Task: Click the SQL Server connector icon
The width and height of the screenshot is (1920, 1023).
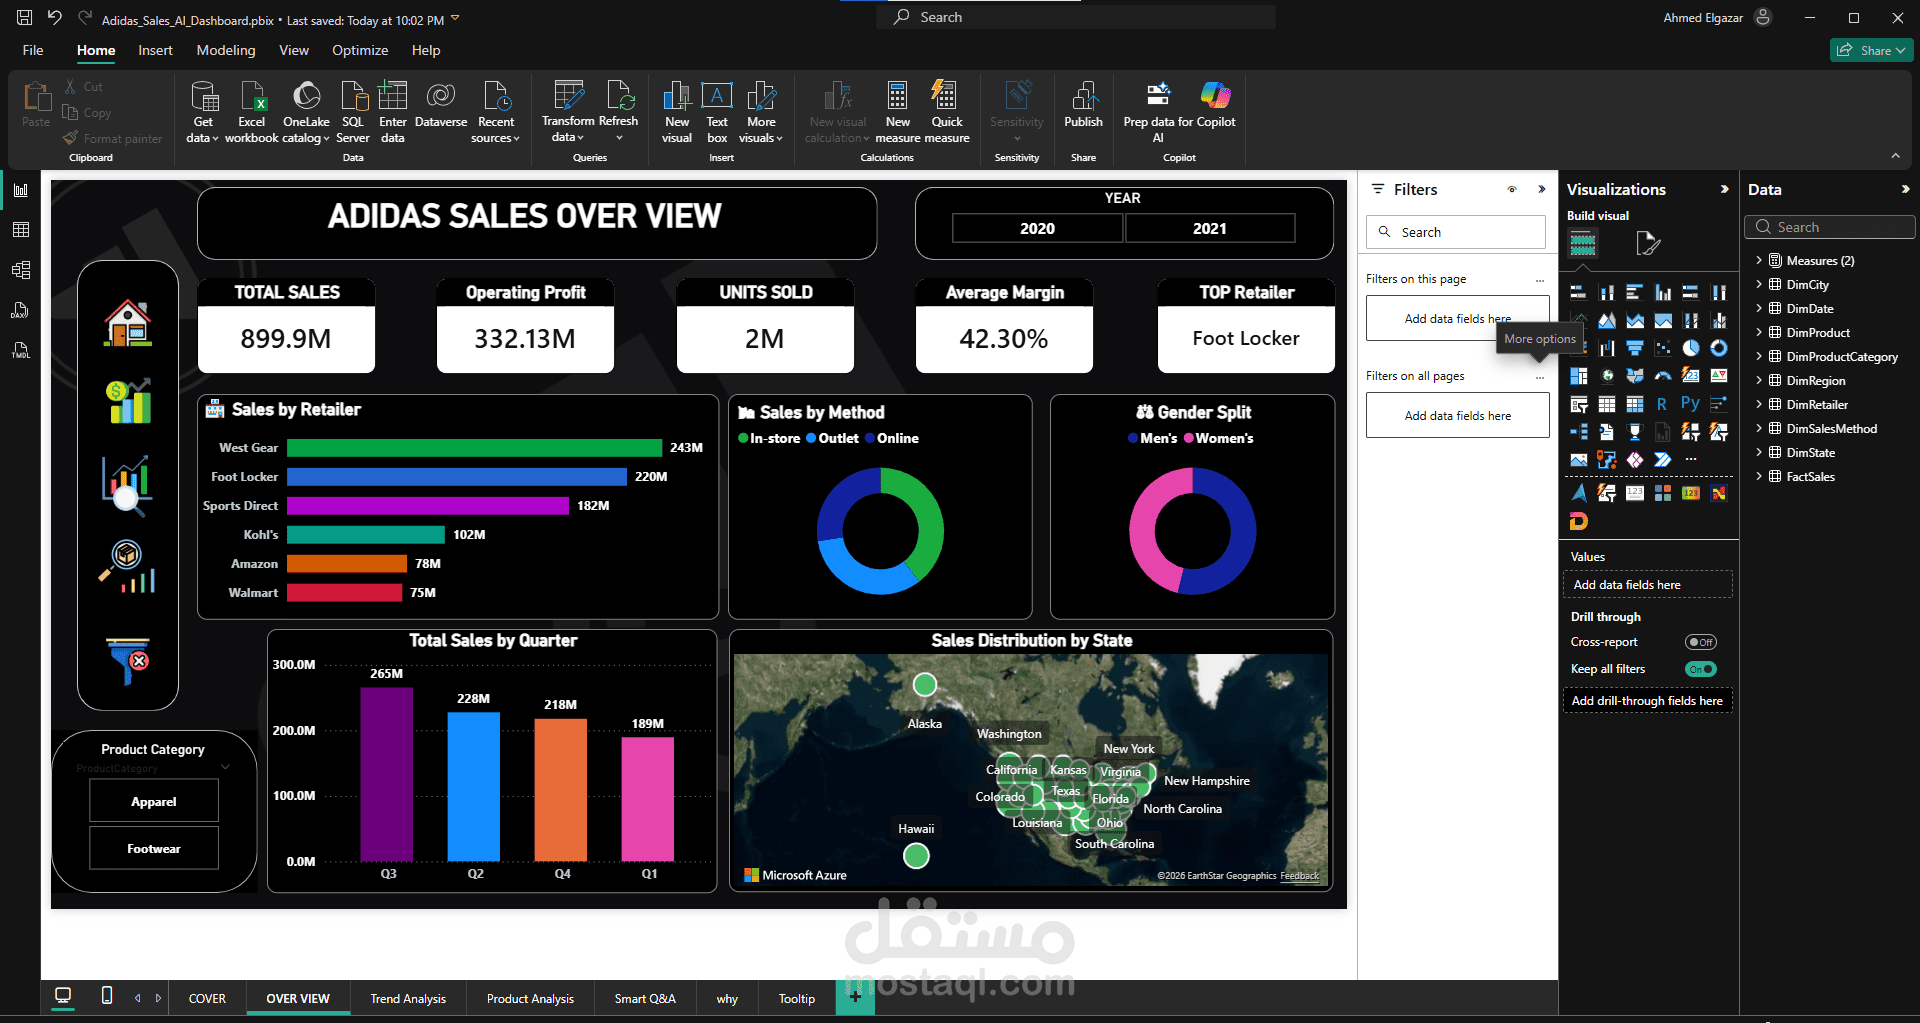Action: coord(354,96)
